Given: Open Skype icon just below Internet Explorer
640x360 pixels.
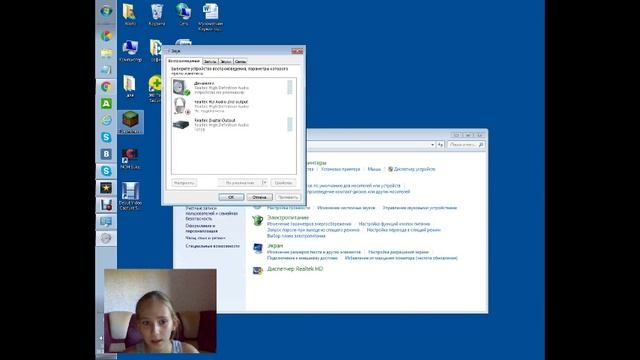Looking at the screenshot, I should [x=106, y=137].
